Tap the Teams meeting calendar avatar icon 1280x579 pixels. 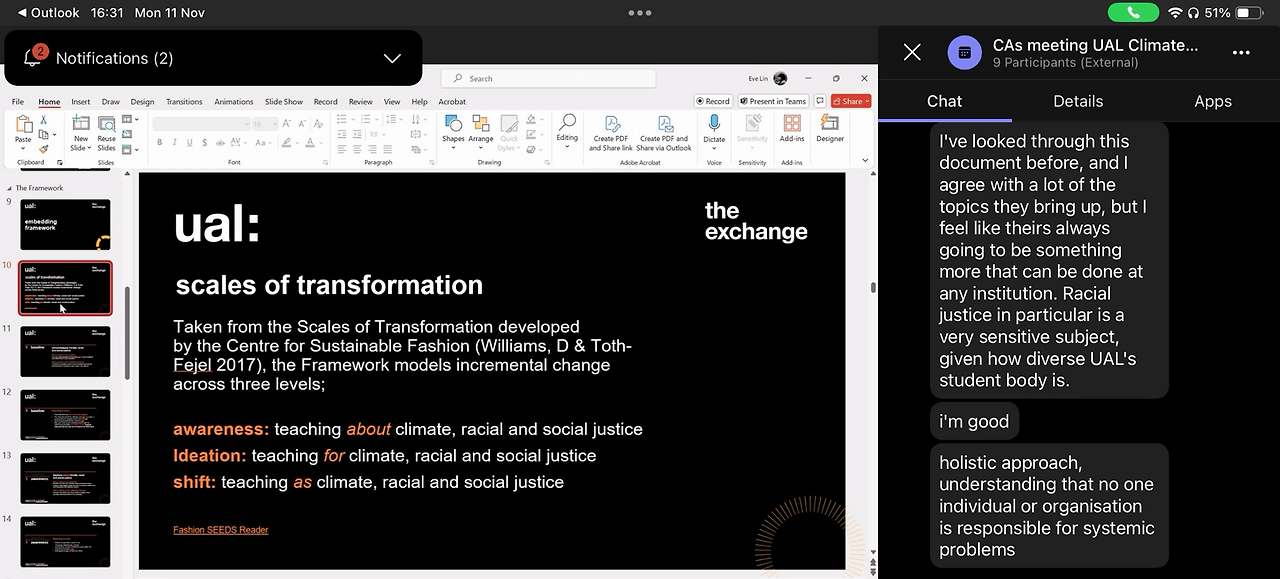coord(964,52)
